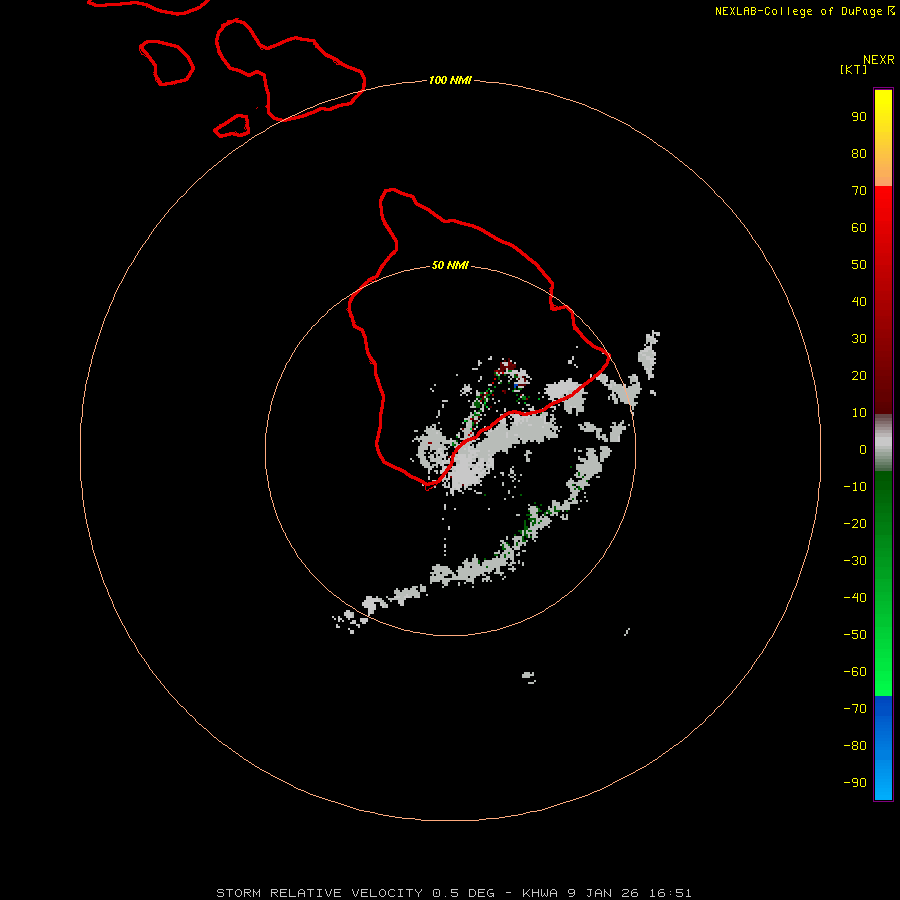900x900 pixels.
Task: Click the dark red velocity patch inside the island
Action: click(507, 366)
